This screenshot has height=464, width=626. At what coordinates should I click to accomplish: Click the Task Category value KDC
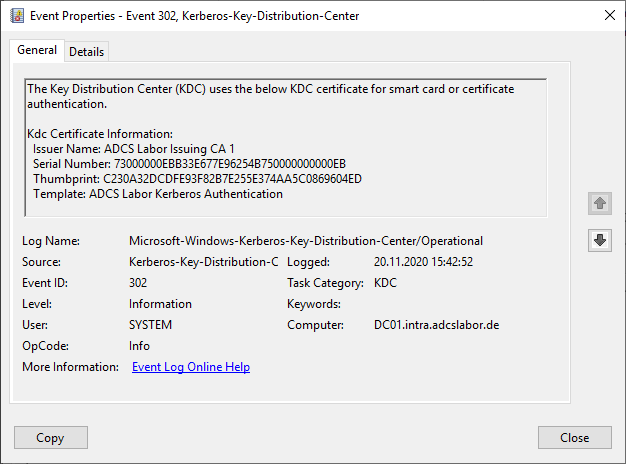pyautogui.click(x=385, y=283)
